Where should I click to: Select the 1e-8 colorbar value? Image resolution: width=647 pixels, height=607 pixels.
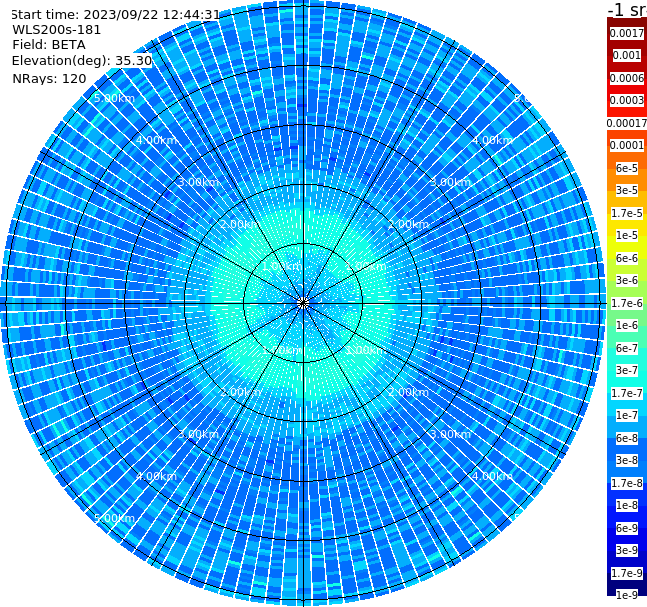[627, 505]
